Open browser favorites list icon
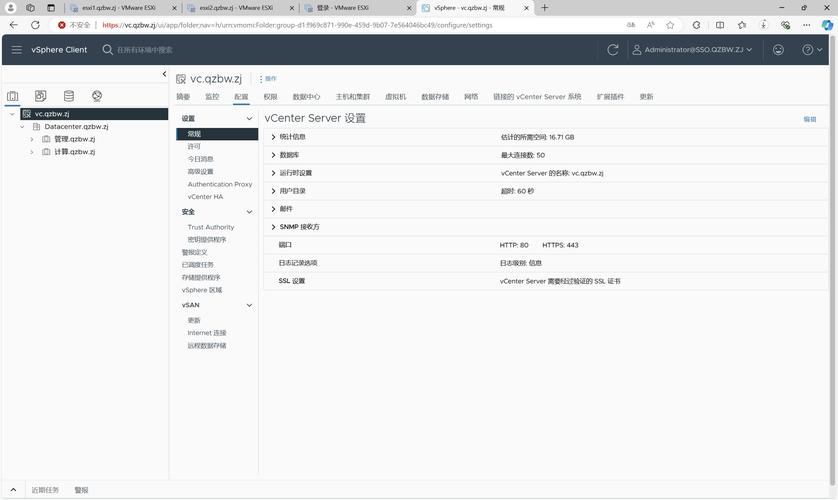Viewport: 838px width, 500px height. (742, 25)
